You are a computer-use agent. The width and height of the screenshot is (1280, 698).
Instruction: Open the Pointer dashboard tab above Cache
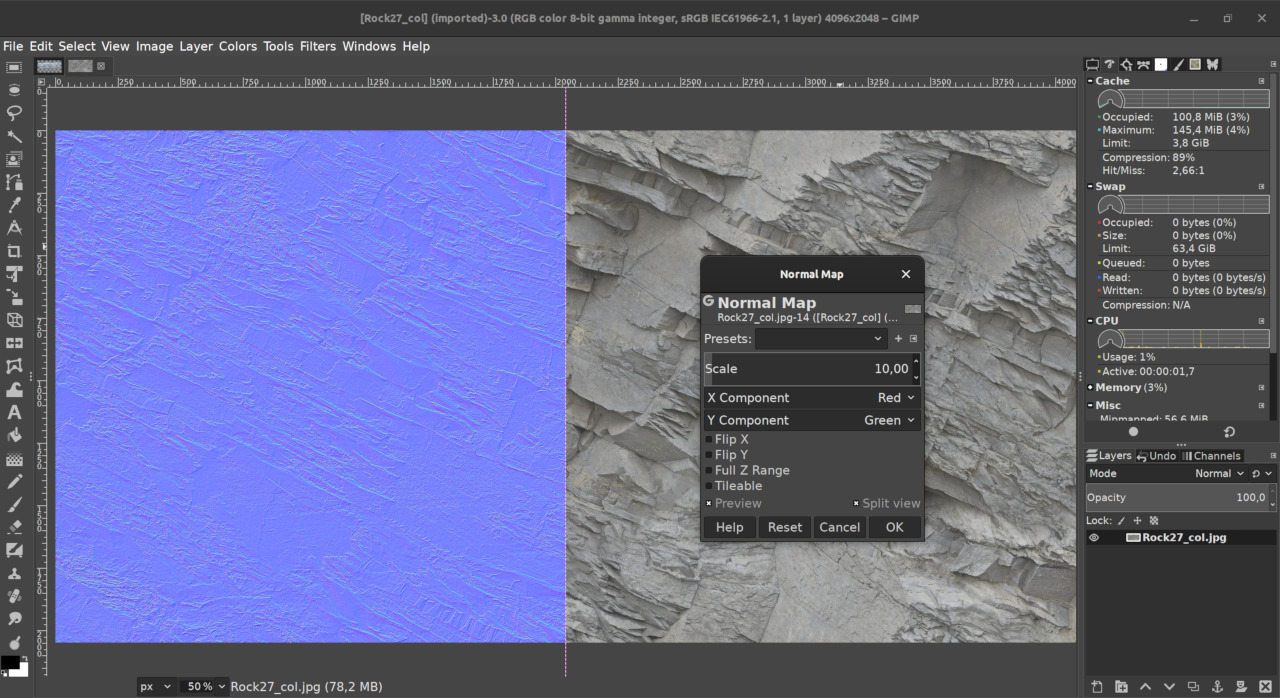[x=1127, y=64]
